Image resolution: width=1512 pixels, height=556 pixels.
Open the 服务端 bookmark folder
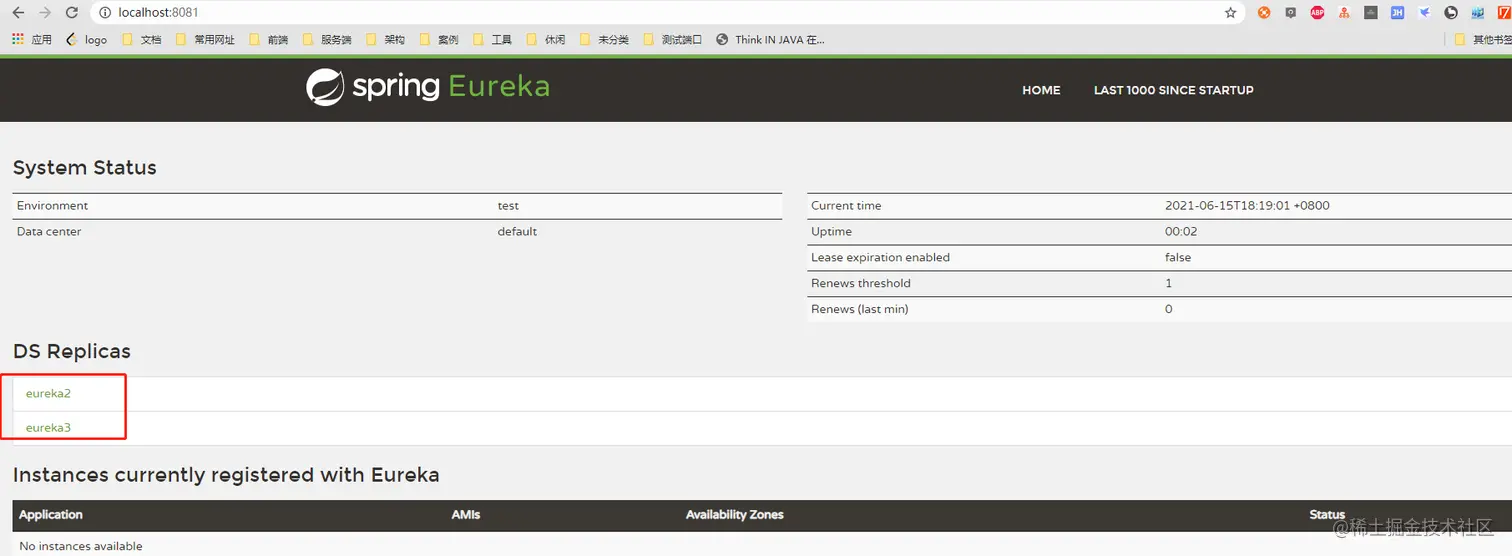[326, 40]
